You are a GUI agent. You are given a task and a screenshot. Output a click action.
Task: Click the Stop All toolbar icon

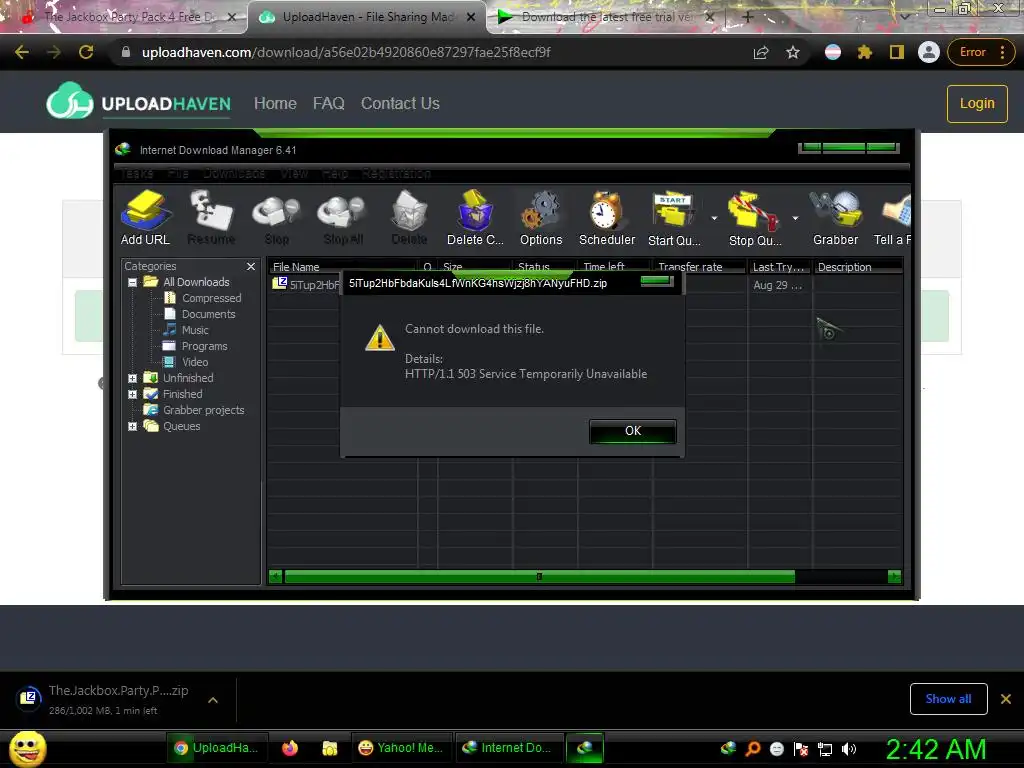click(343, 217)
